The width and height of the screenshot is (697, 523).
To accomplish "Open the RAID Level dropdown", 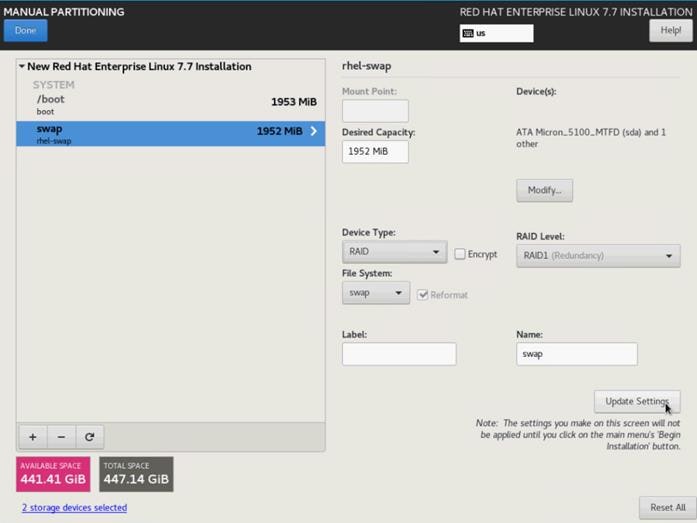I will [598, 256].
